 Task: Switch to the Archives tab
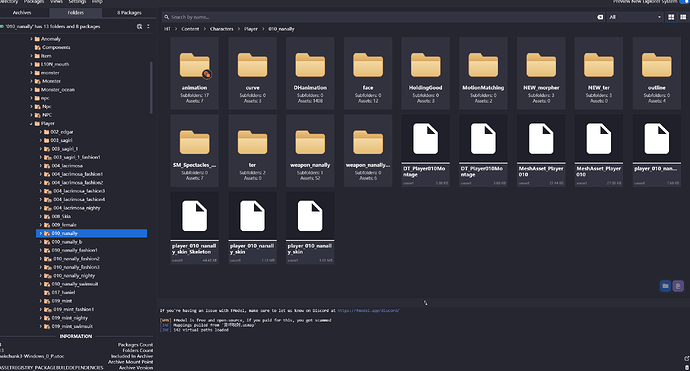[x=22, y=13]
